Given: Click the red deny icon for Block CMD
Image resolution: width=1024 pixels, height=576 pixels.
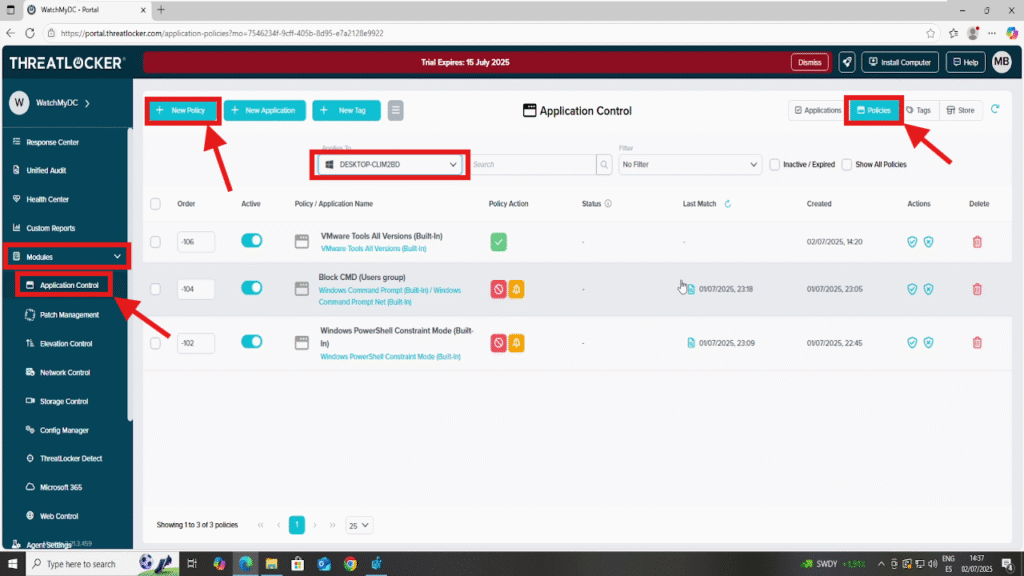Looking at the screenshot, I should tap(498, 289).
